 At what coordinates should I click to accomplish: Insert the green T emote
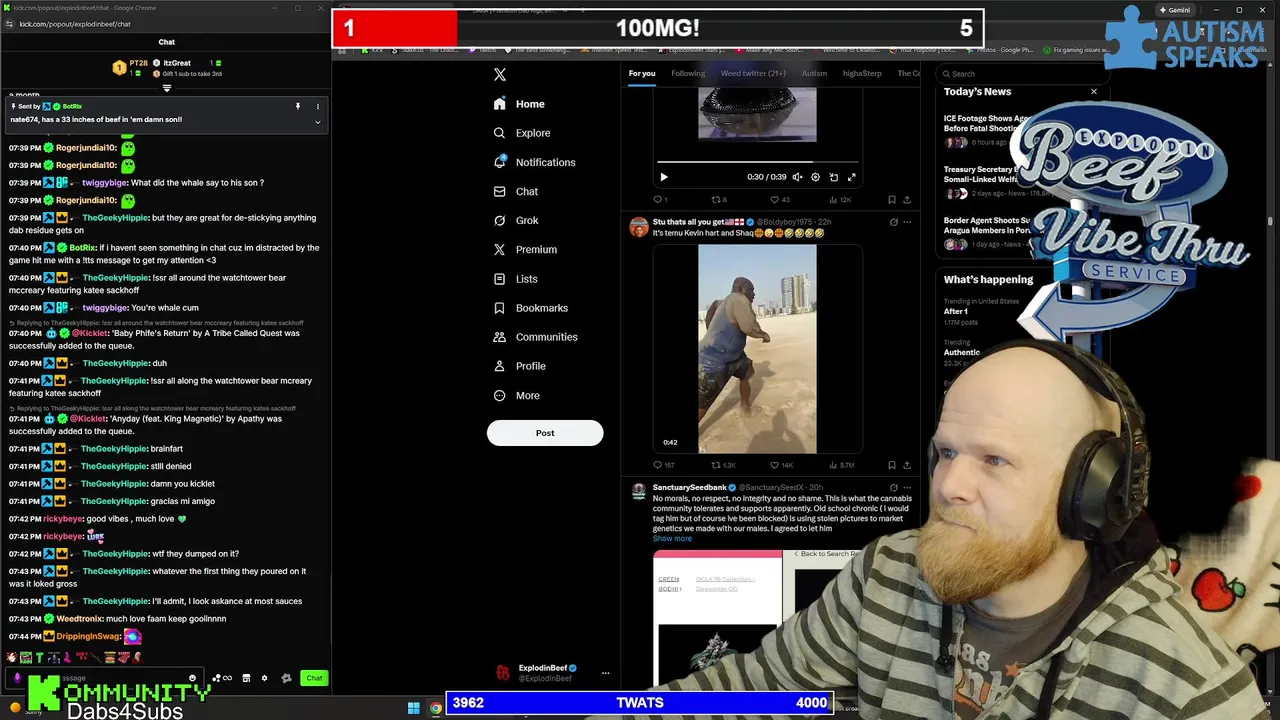click(39, 657)
